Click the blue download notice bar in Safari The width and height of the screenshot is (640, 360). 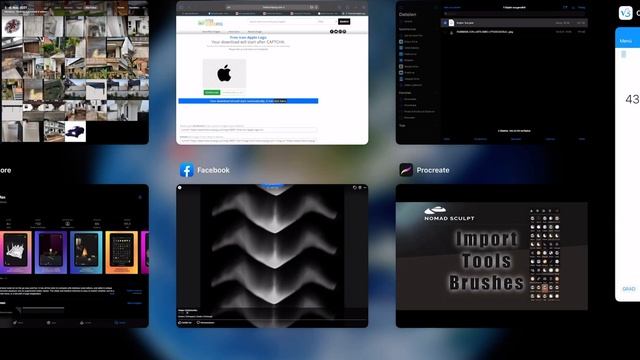tap(248, 101)
